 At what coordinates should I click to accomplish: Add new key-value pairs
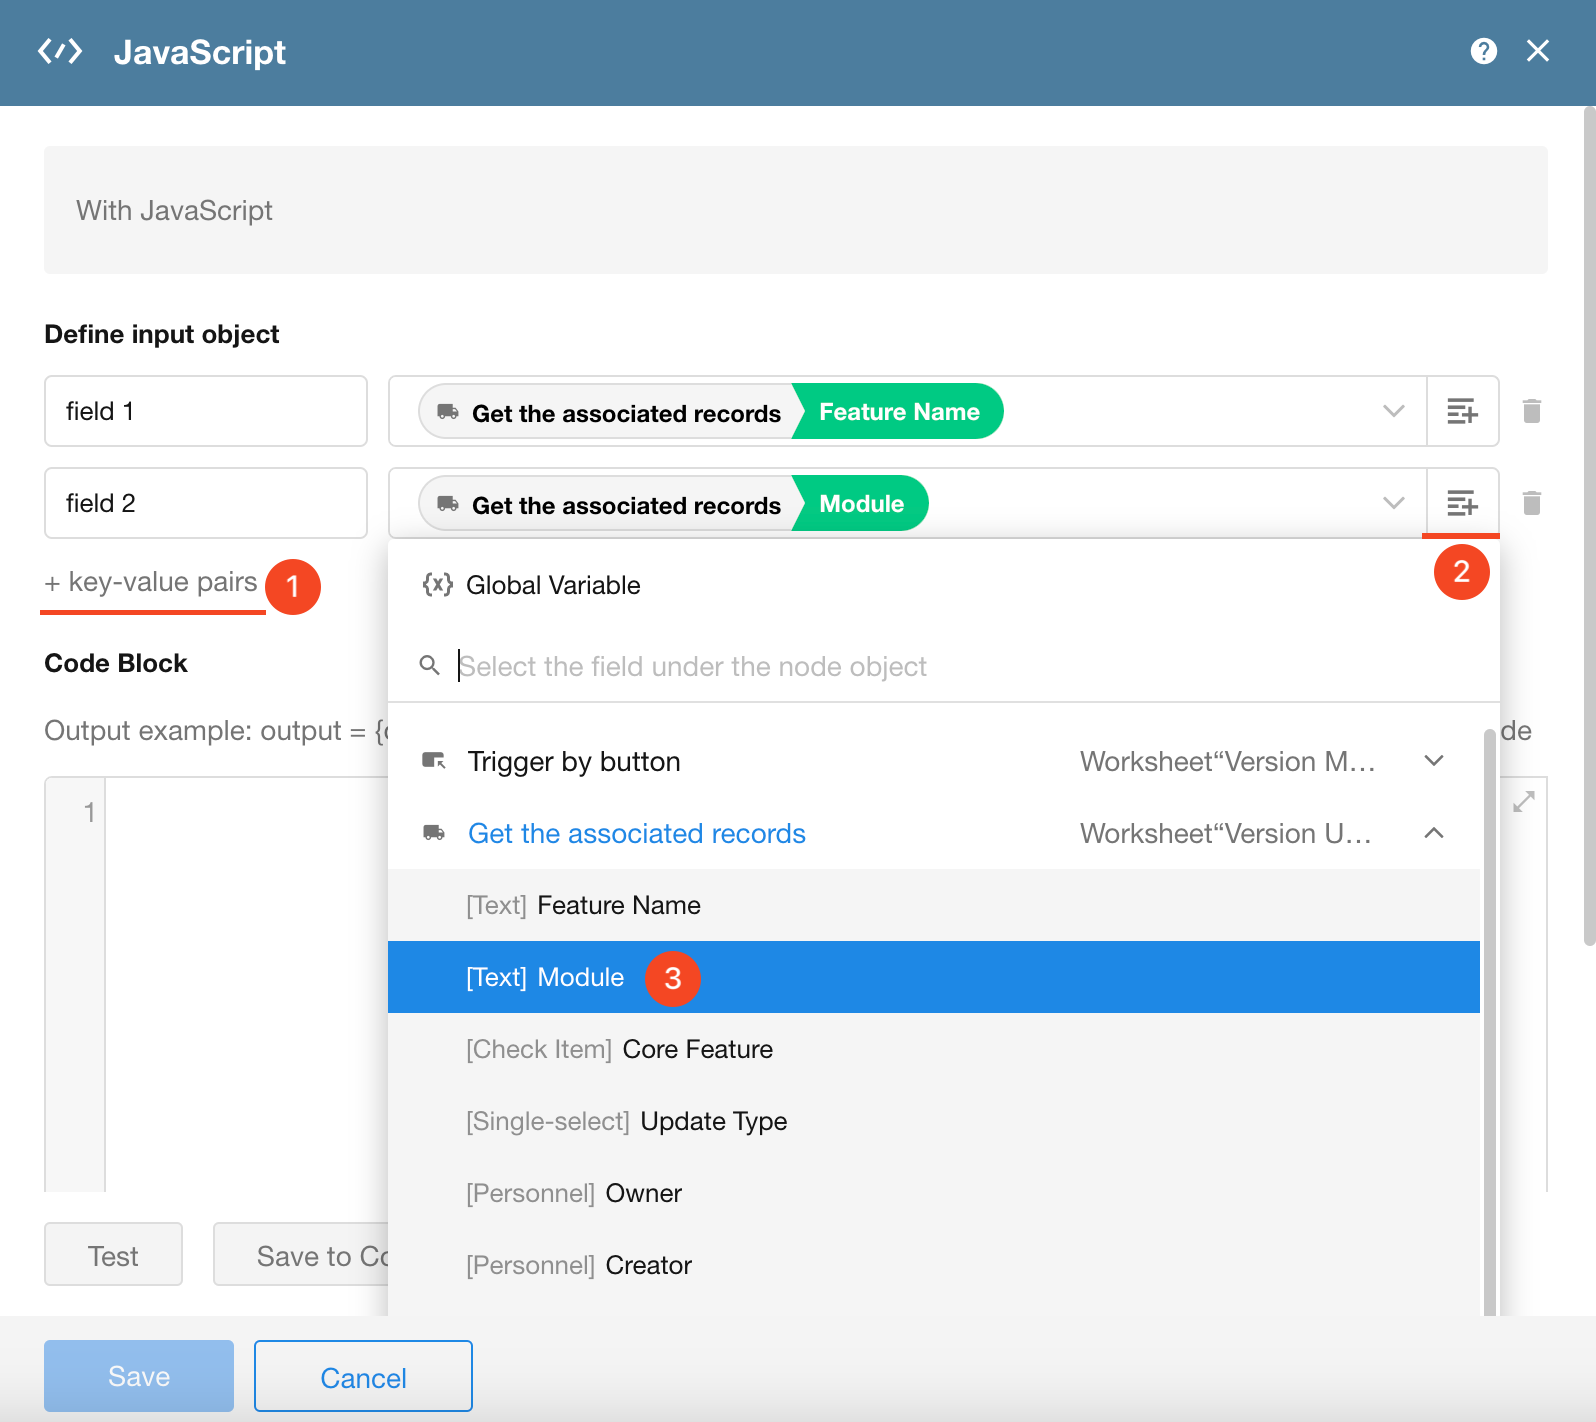tap(152, 583)
